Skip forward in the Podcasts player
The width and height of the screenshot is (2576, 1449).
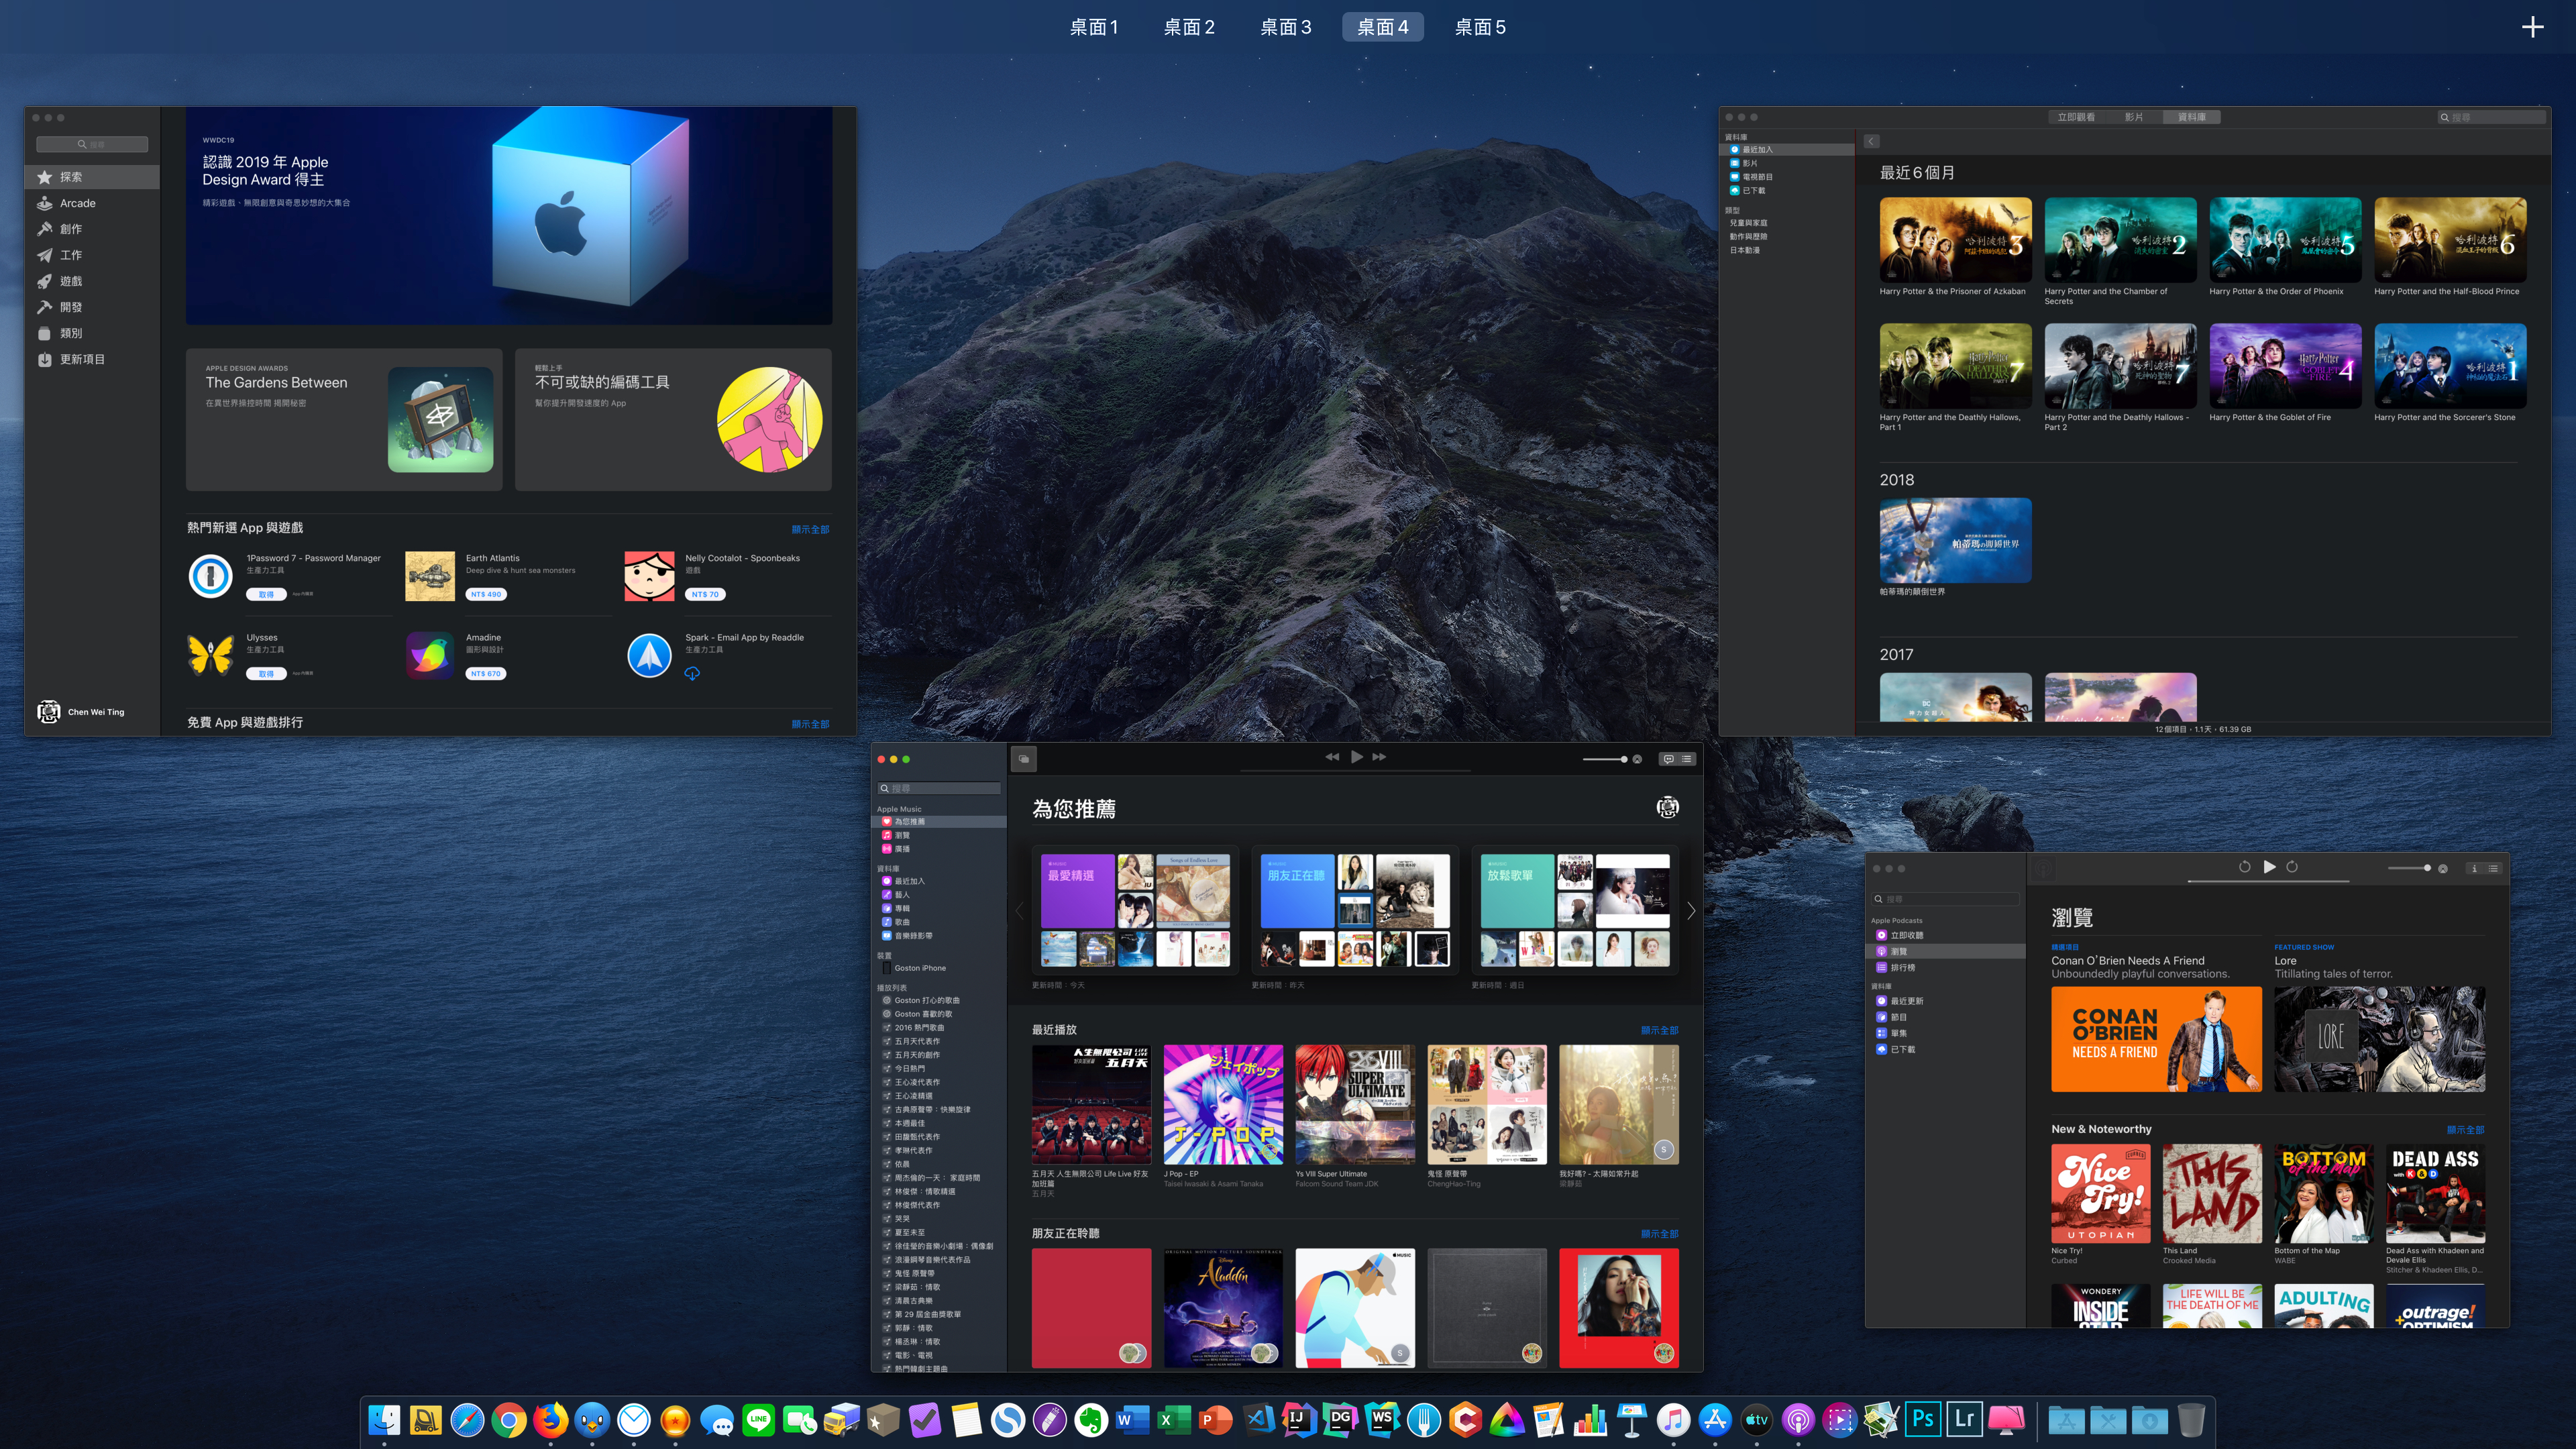(x=2292, y=867)
